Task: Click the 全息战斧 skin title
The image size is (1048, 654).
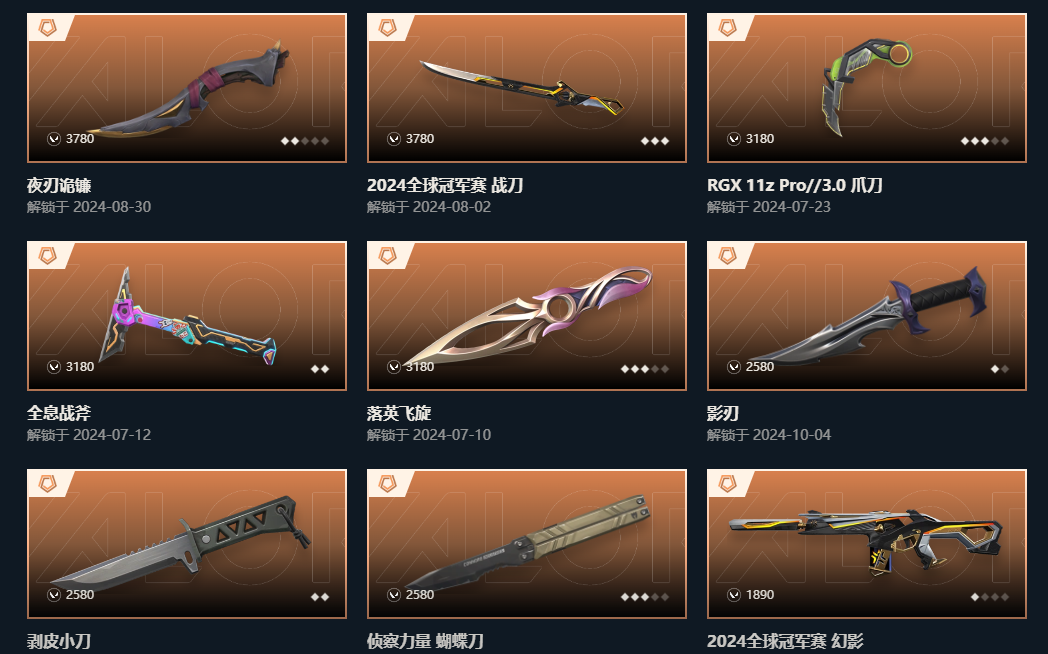Action: [59, 413]
